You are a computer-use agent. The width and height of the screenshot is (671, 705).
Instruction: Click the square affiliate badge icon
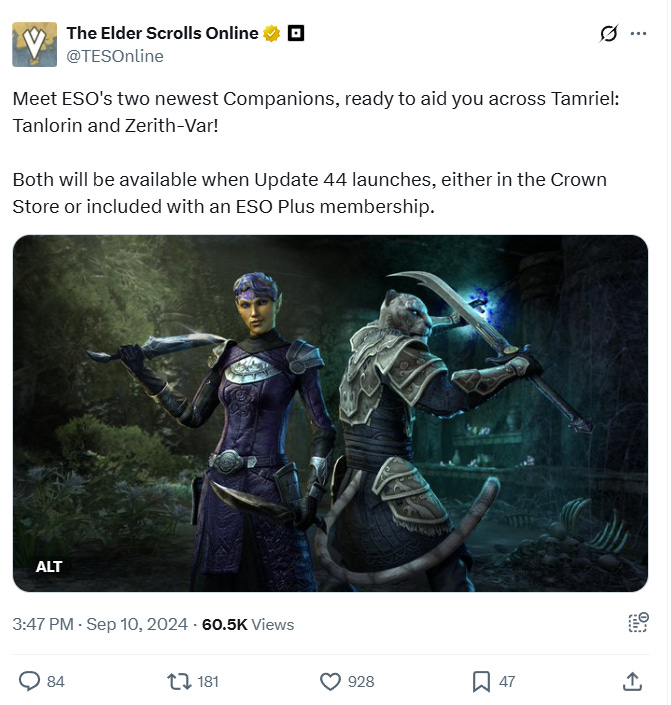(295, 33)
